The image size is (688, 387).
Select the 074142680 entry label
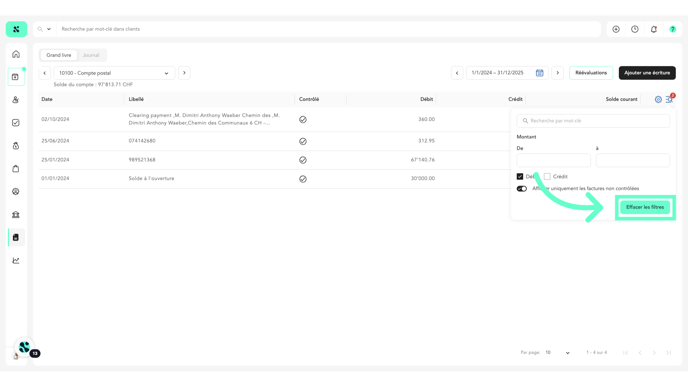[142, 141]
